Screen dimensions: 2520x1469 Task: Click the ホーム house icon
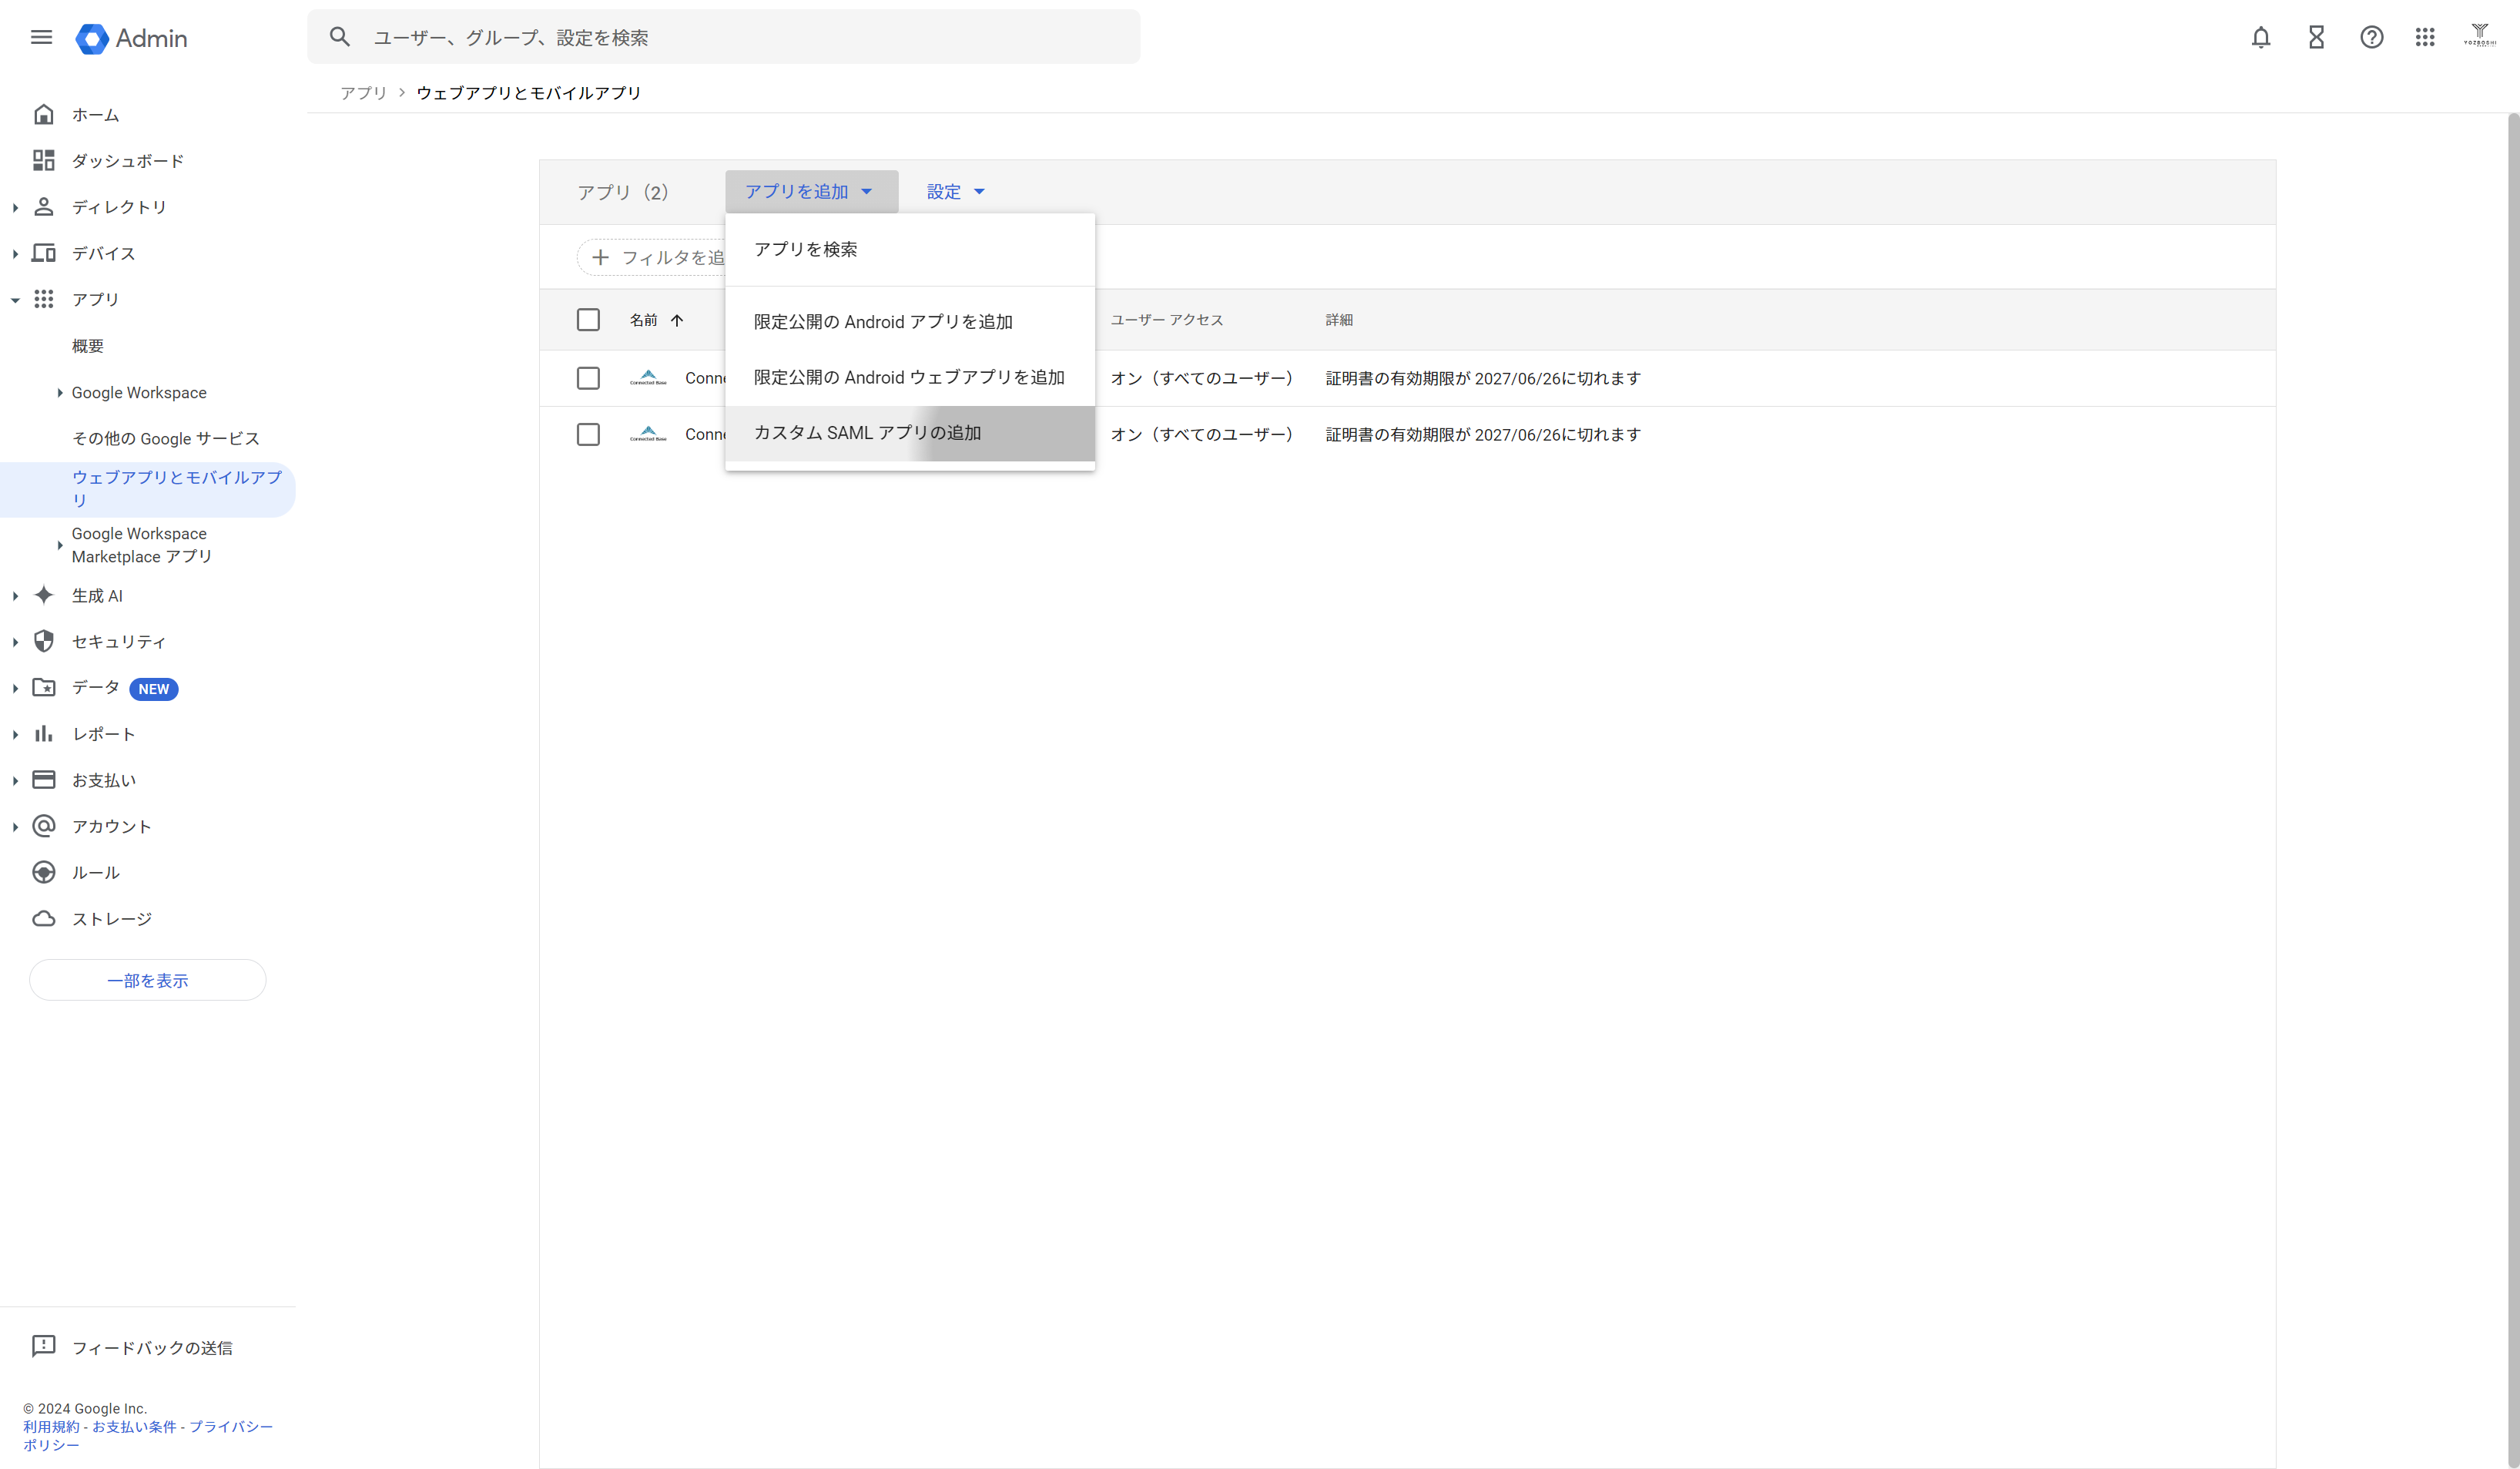click(44, 115)
